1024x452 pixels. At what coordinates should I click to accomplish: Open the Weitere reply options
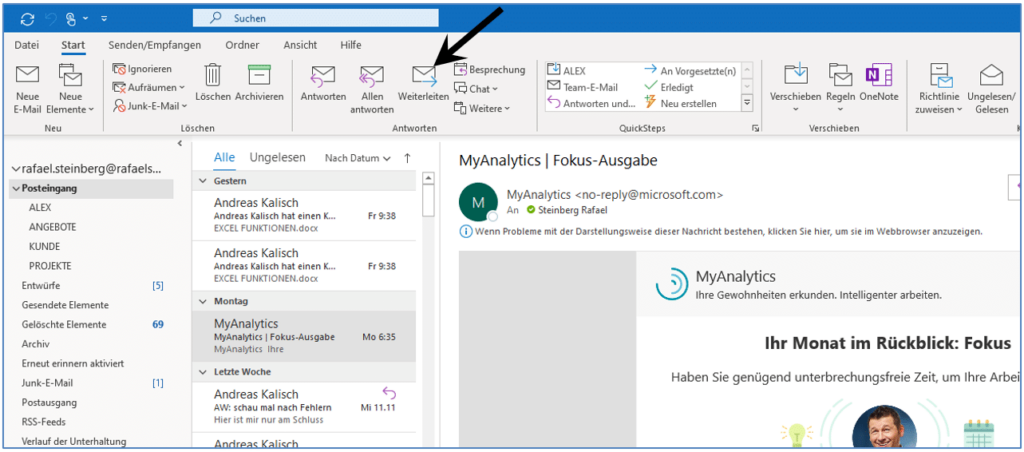(x=482, y=108)
